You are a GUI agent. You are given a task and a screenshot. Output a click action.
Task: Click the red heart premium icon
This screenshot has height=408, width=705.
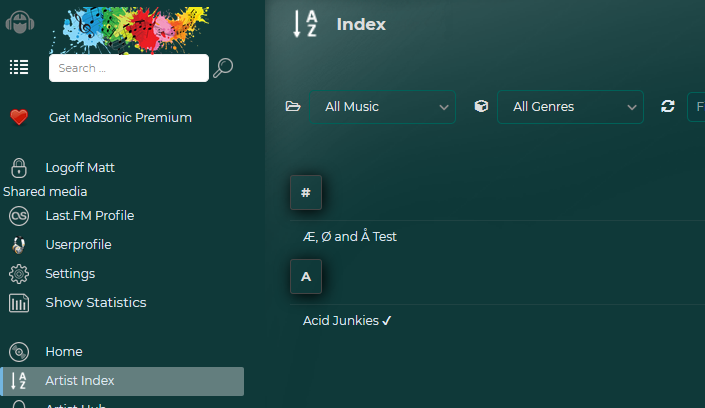pos(19,117)
